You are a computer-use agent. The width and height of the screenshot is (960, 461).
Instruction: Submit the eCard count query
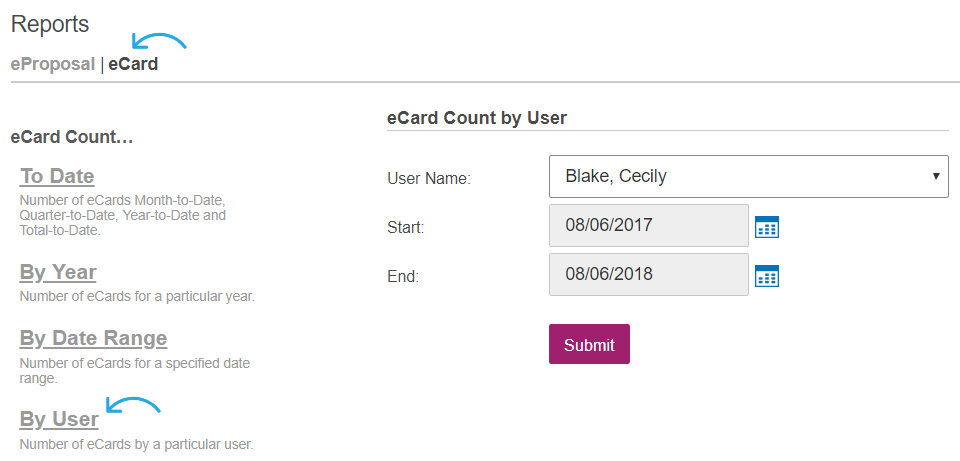[x=589, y=344]
